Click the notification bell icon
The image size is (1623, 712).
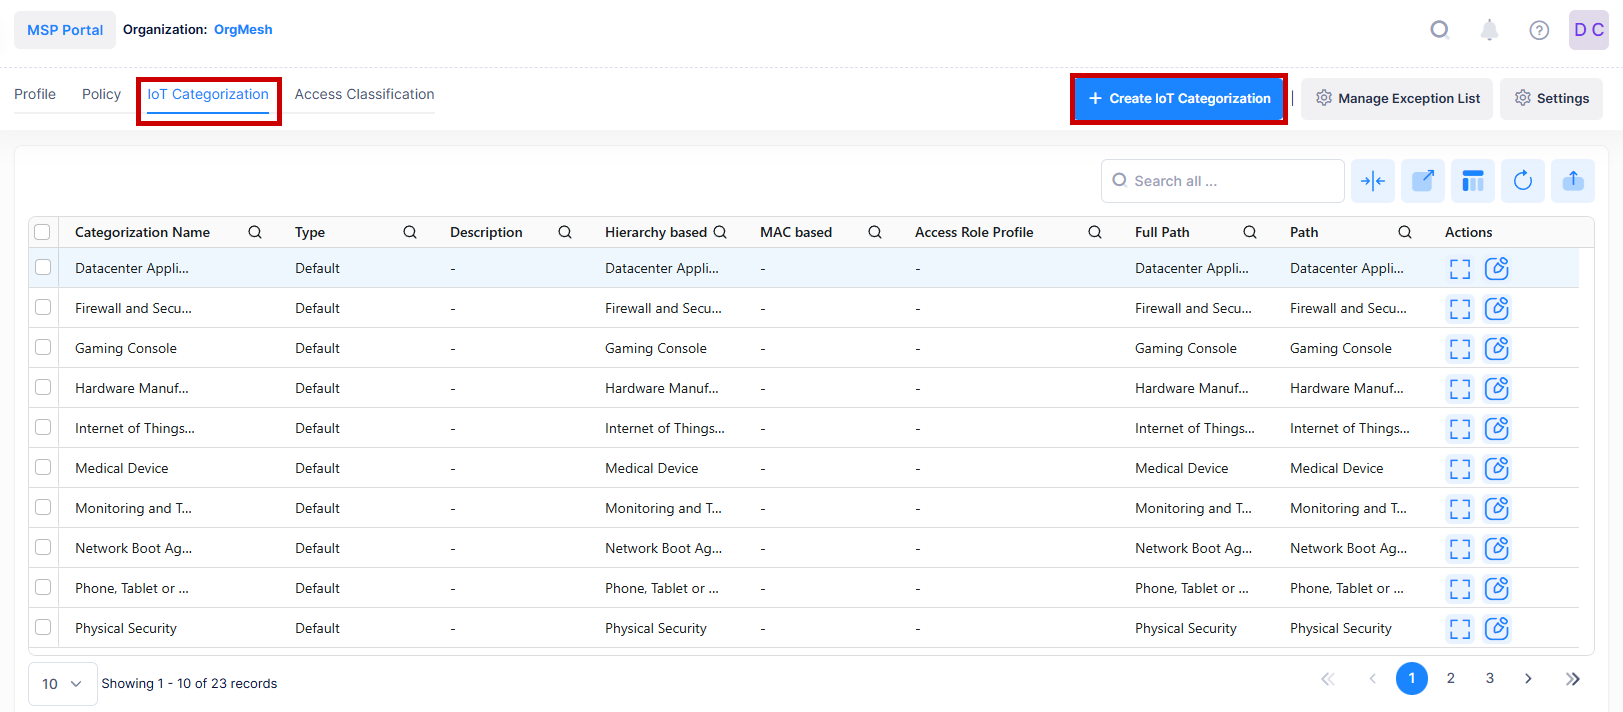(x=1489, y=30)
